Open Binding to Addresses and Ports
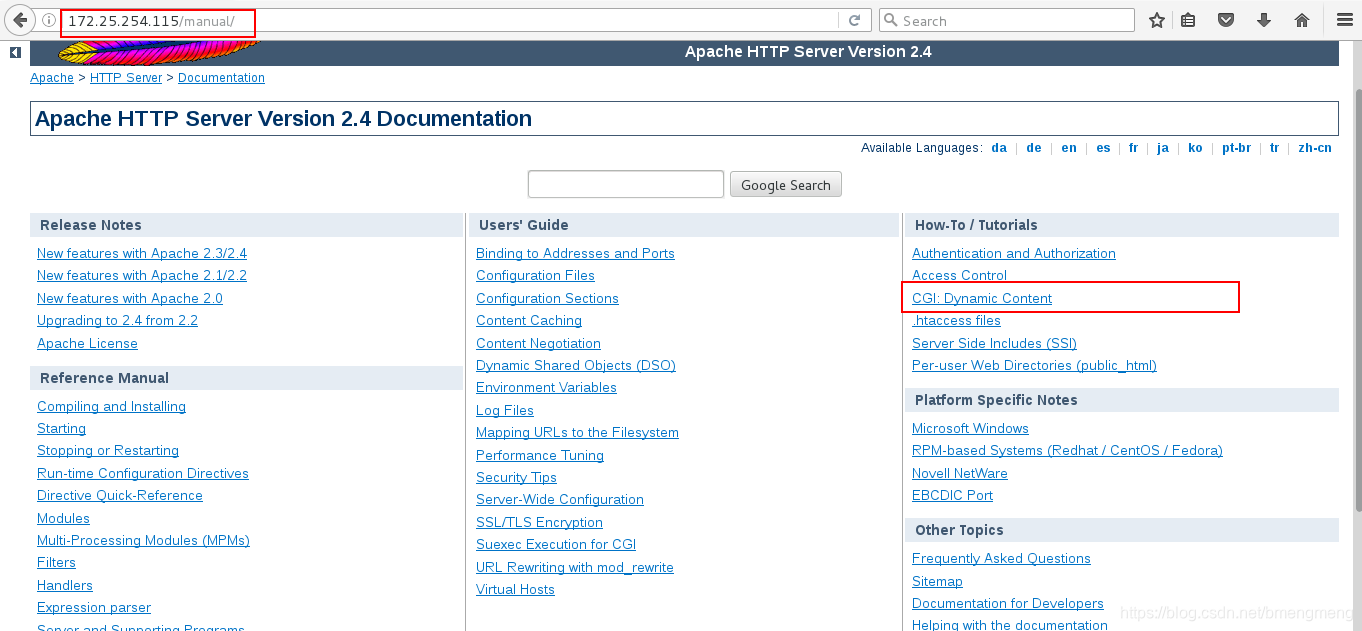This screenshot has width=1362, height=631. 575,253
